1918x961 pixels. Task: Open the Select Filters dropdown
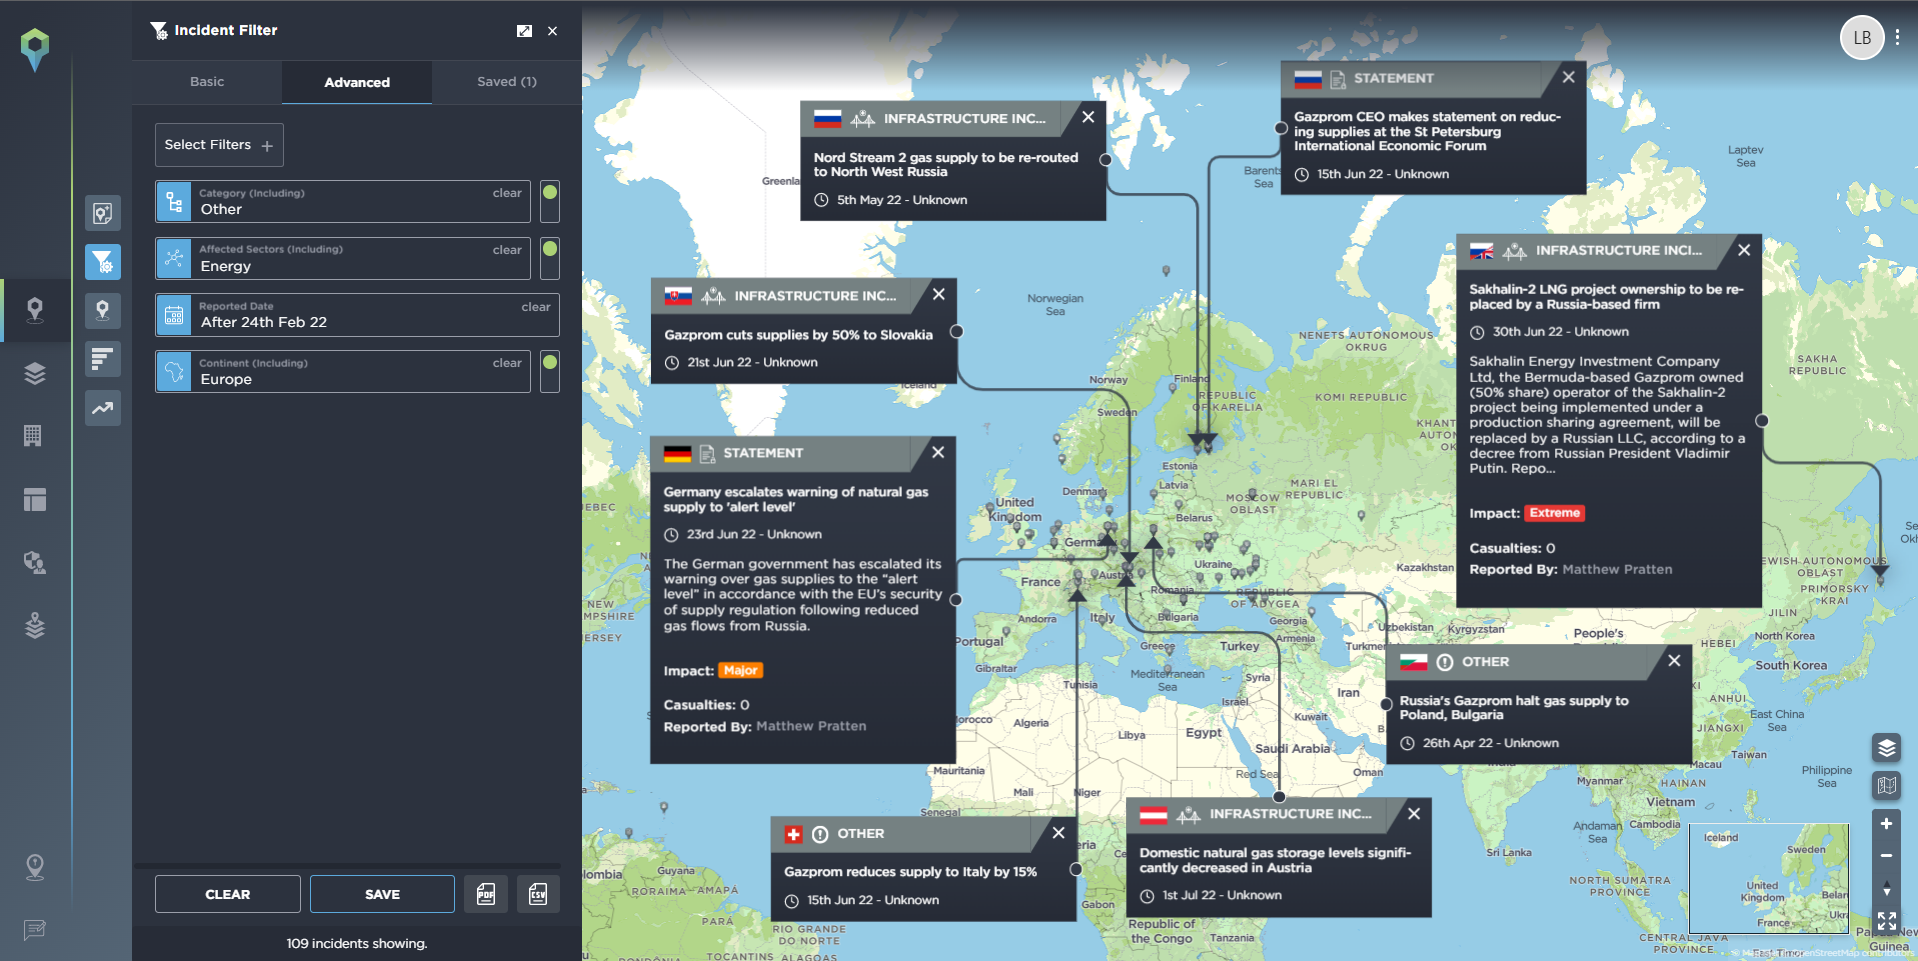click(x=219, y=145)
